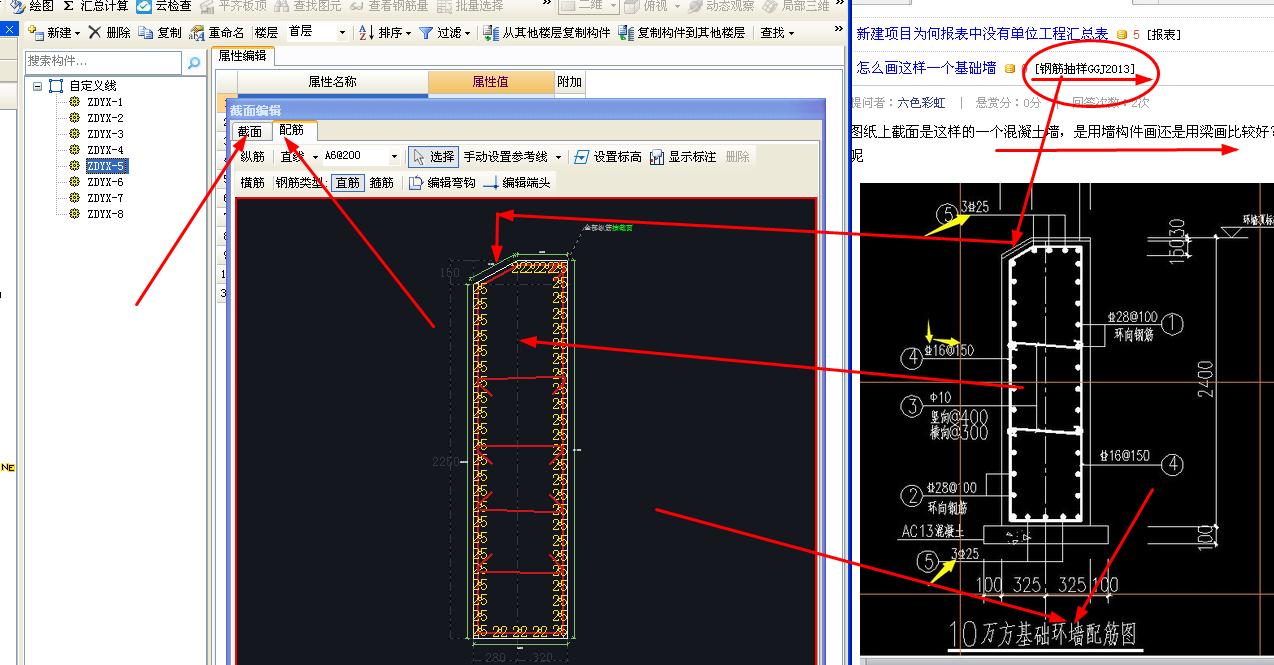
Task: Click 复制构件到其他楼层 icon
Action: pyautogui.click(x=626, y=32)
